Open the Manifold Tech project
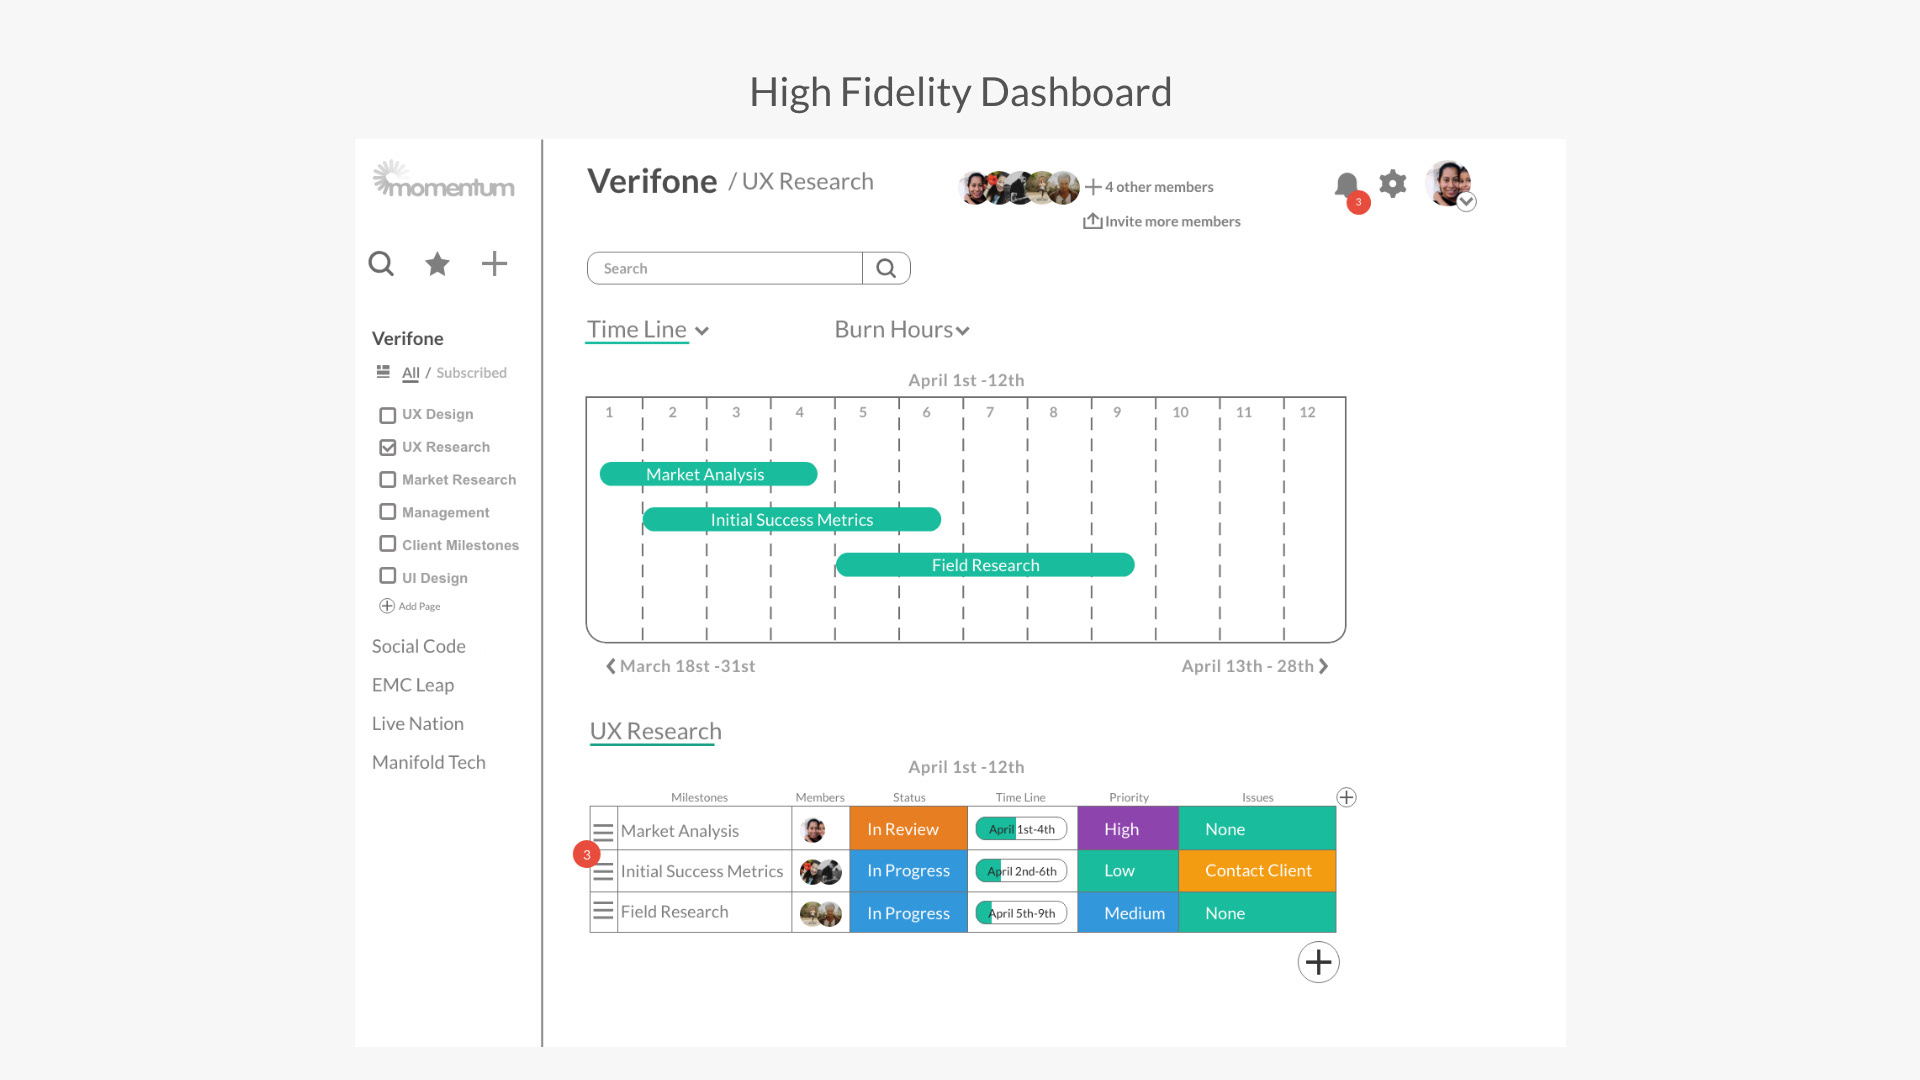1920x1080 pixels. tap(429, 763)
